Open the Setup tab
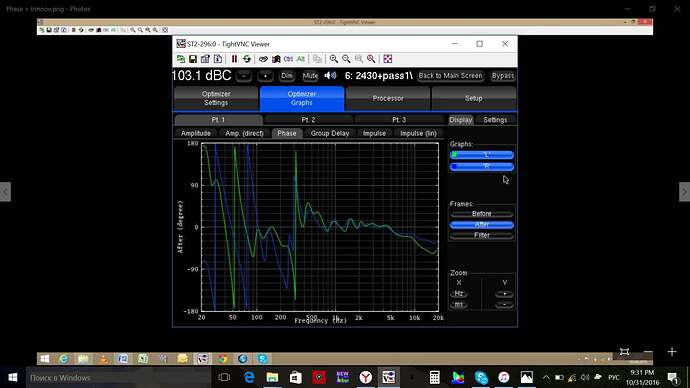 (473, 98)
